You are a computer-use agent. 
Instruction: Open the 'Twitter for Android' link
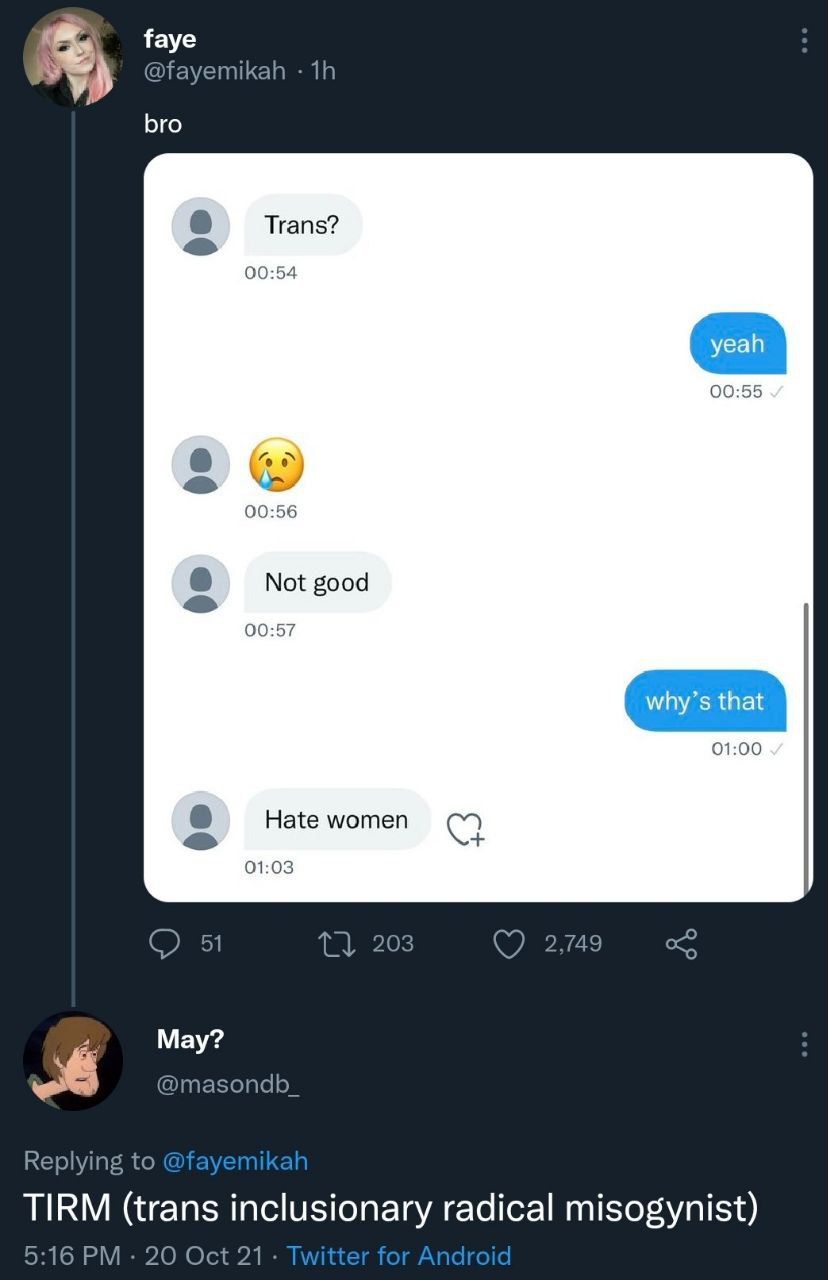[399, 1255]
